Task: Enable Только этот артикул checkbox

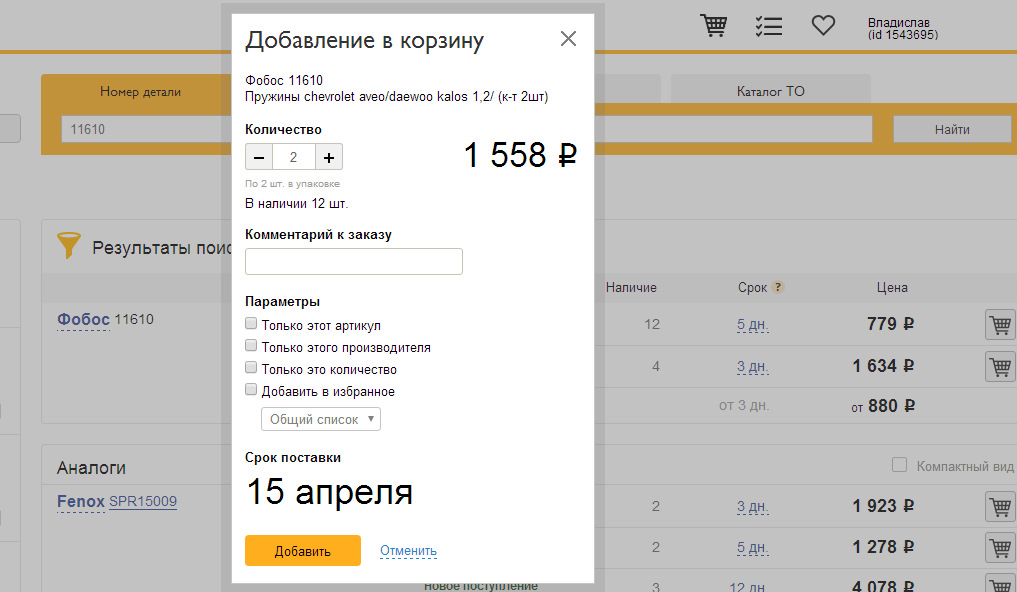Action: click(x=252, y=324)
